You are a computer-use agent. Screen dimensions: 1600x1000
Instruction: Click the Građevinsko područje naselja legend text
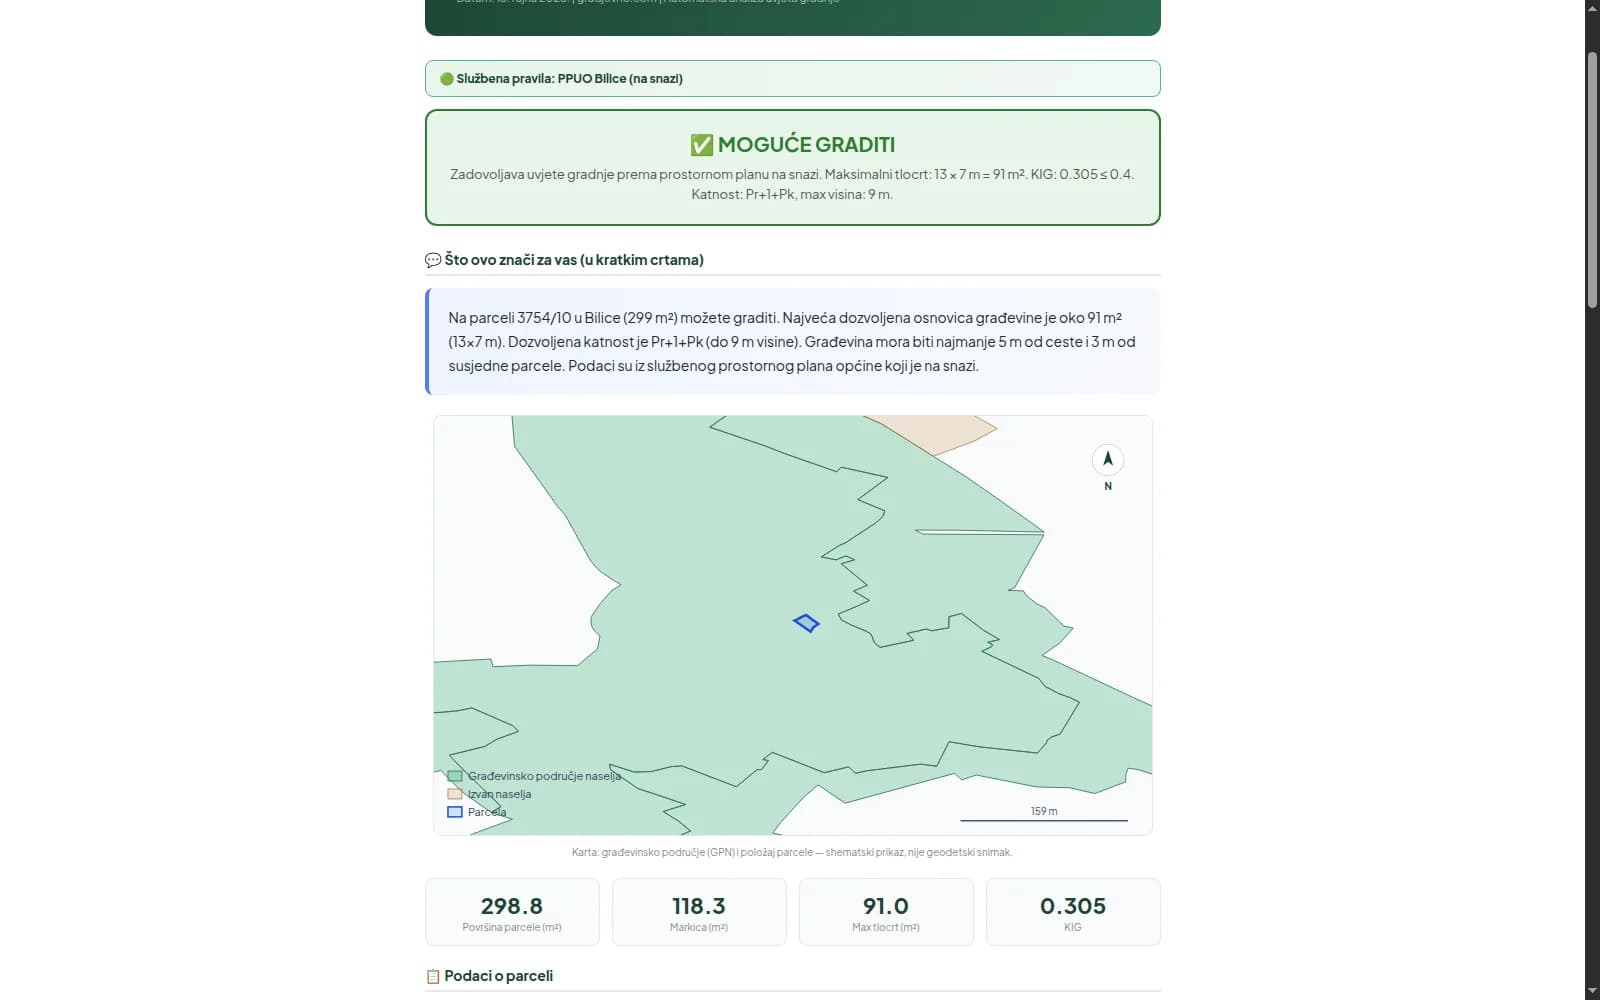[x=544, y=776]
